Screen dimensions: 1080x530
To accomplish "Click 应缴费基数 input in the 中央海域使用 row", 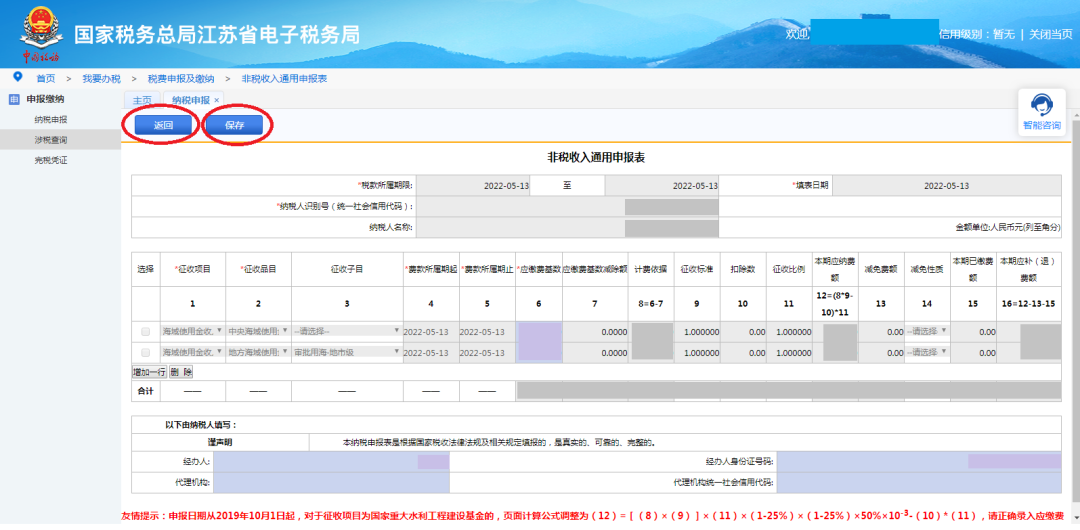I will click(x=539, y=332).
